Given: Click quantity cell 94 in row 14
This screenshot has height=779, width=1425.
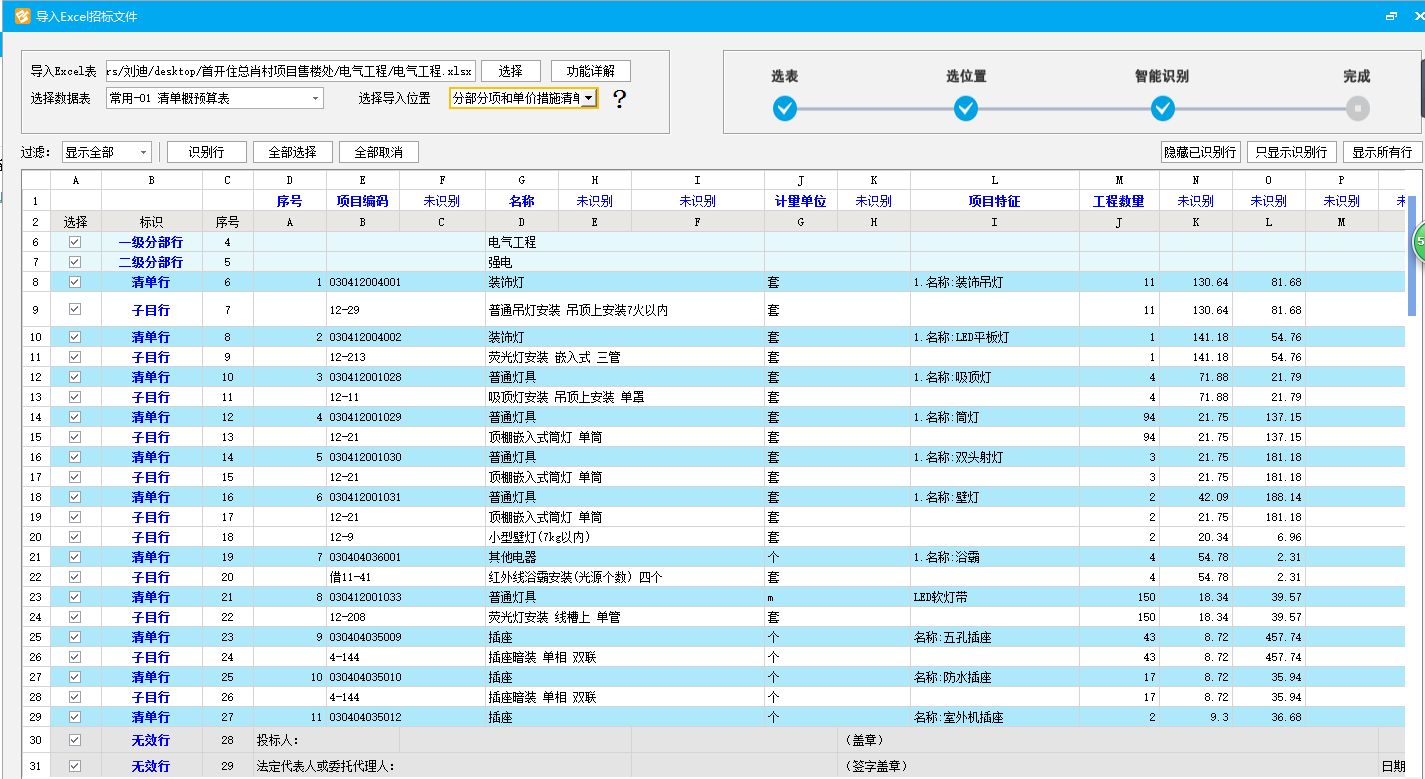Looking at the screenshot, I should pos(1119,417).
